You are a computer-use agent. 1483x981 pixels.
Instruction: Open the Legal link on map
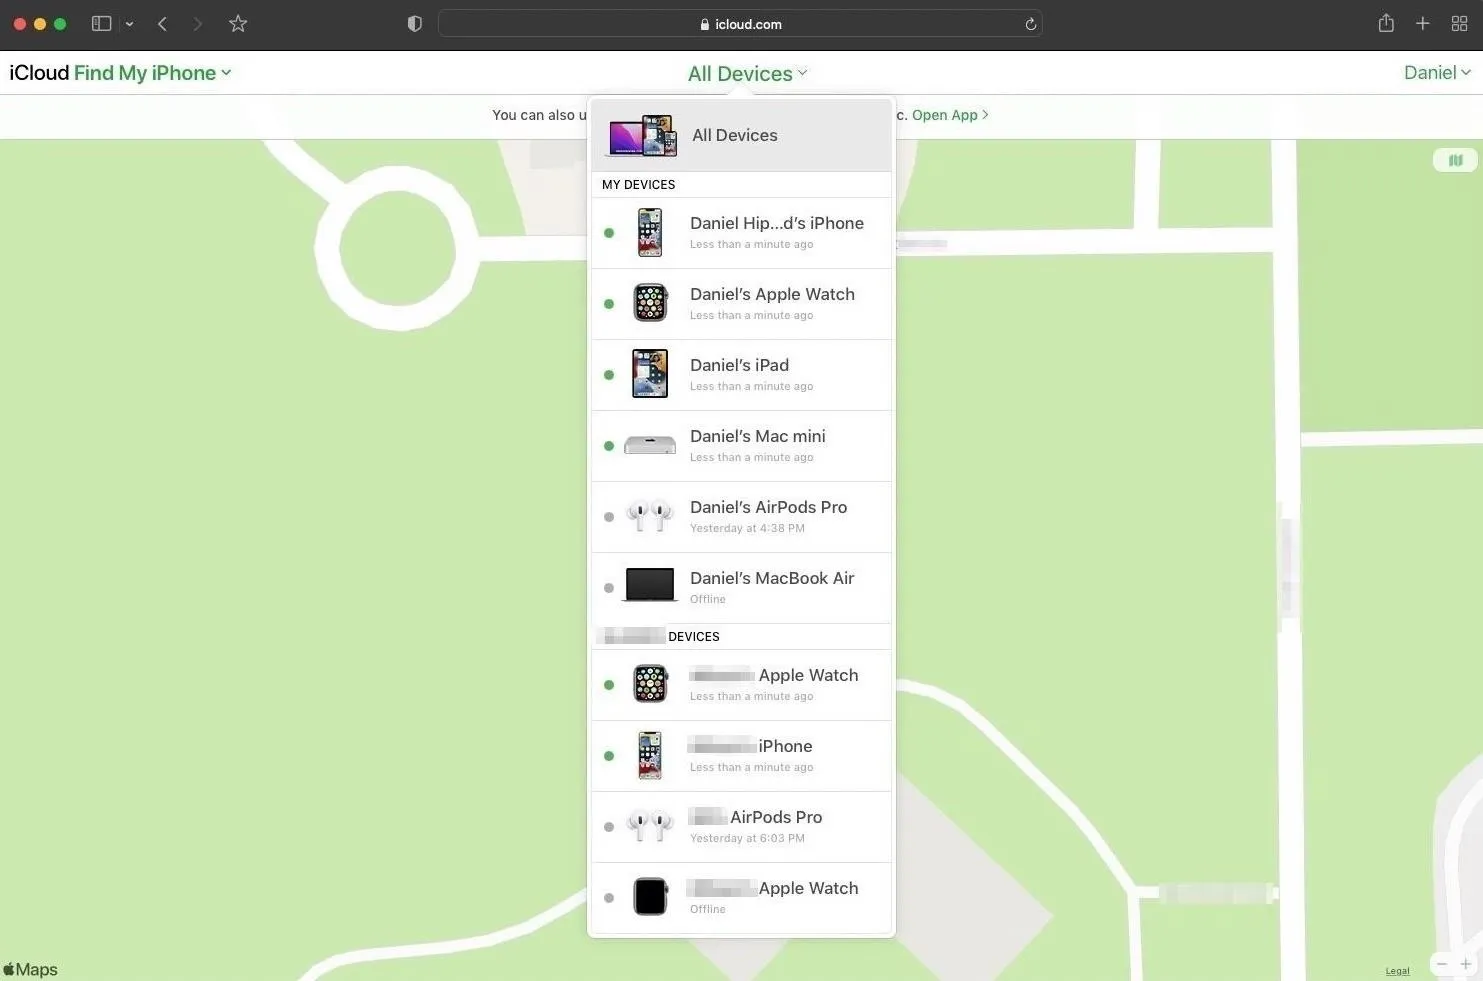tap(1397, 971)
